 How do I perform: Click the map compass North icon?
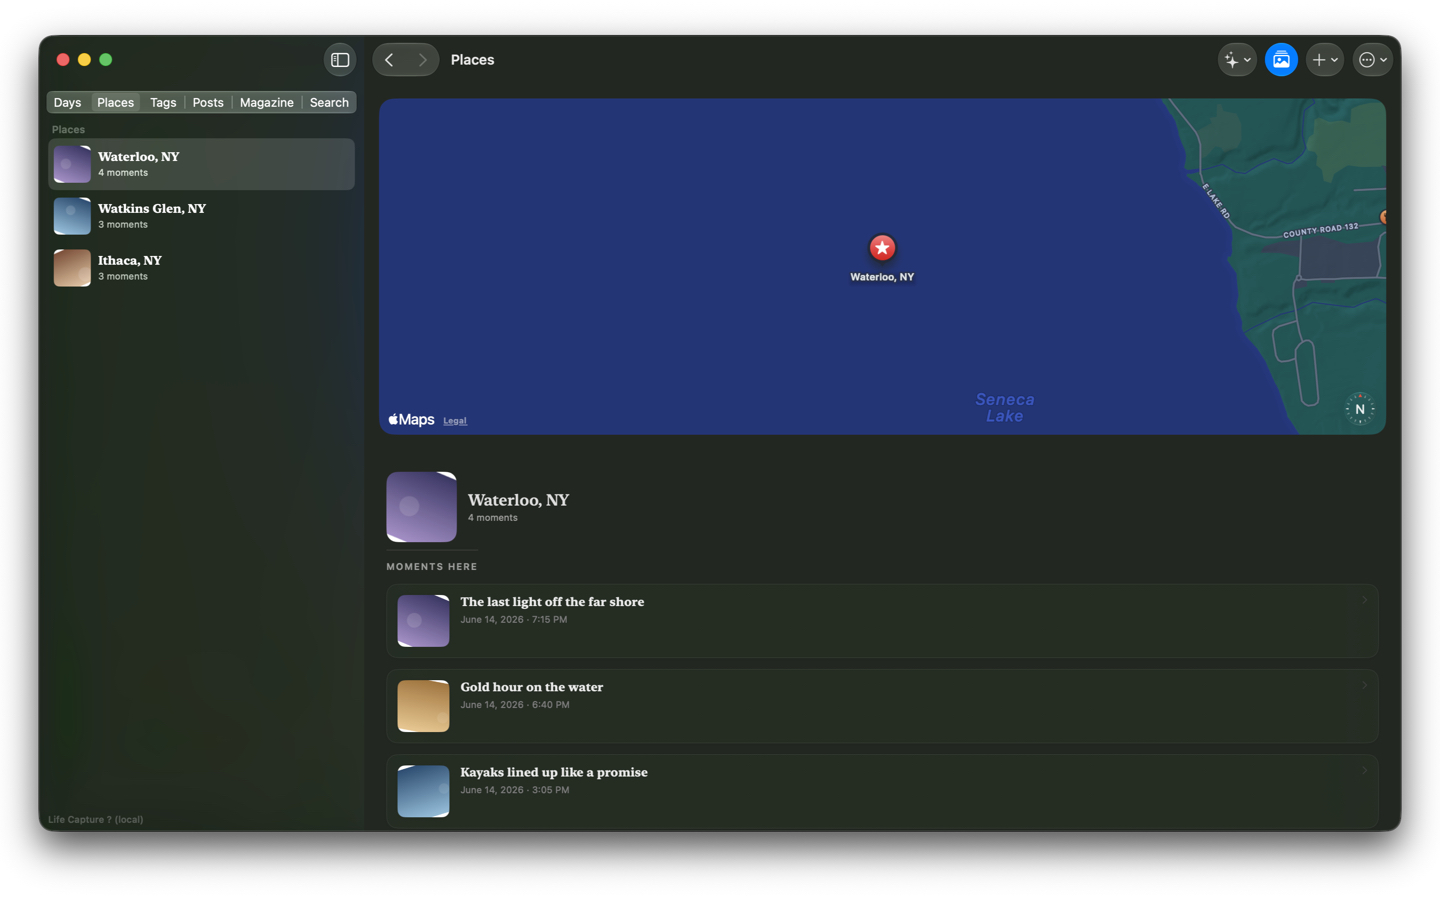[x=1360, y=409]
